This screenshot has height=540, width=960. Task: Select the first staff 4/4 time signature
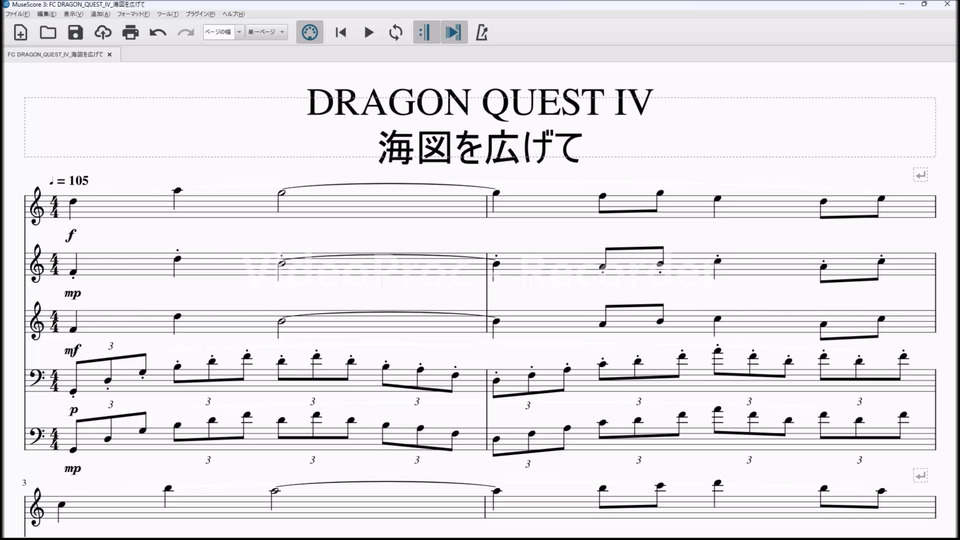(54, 206)
